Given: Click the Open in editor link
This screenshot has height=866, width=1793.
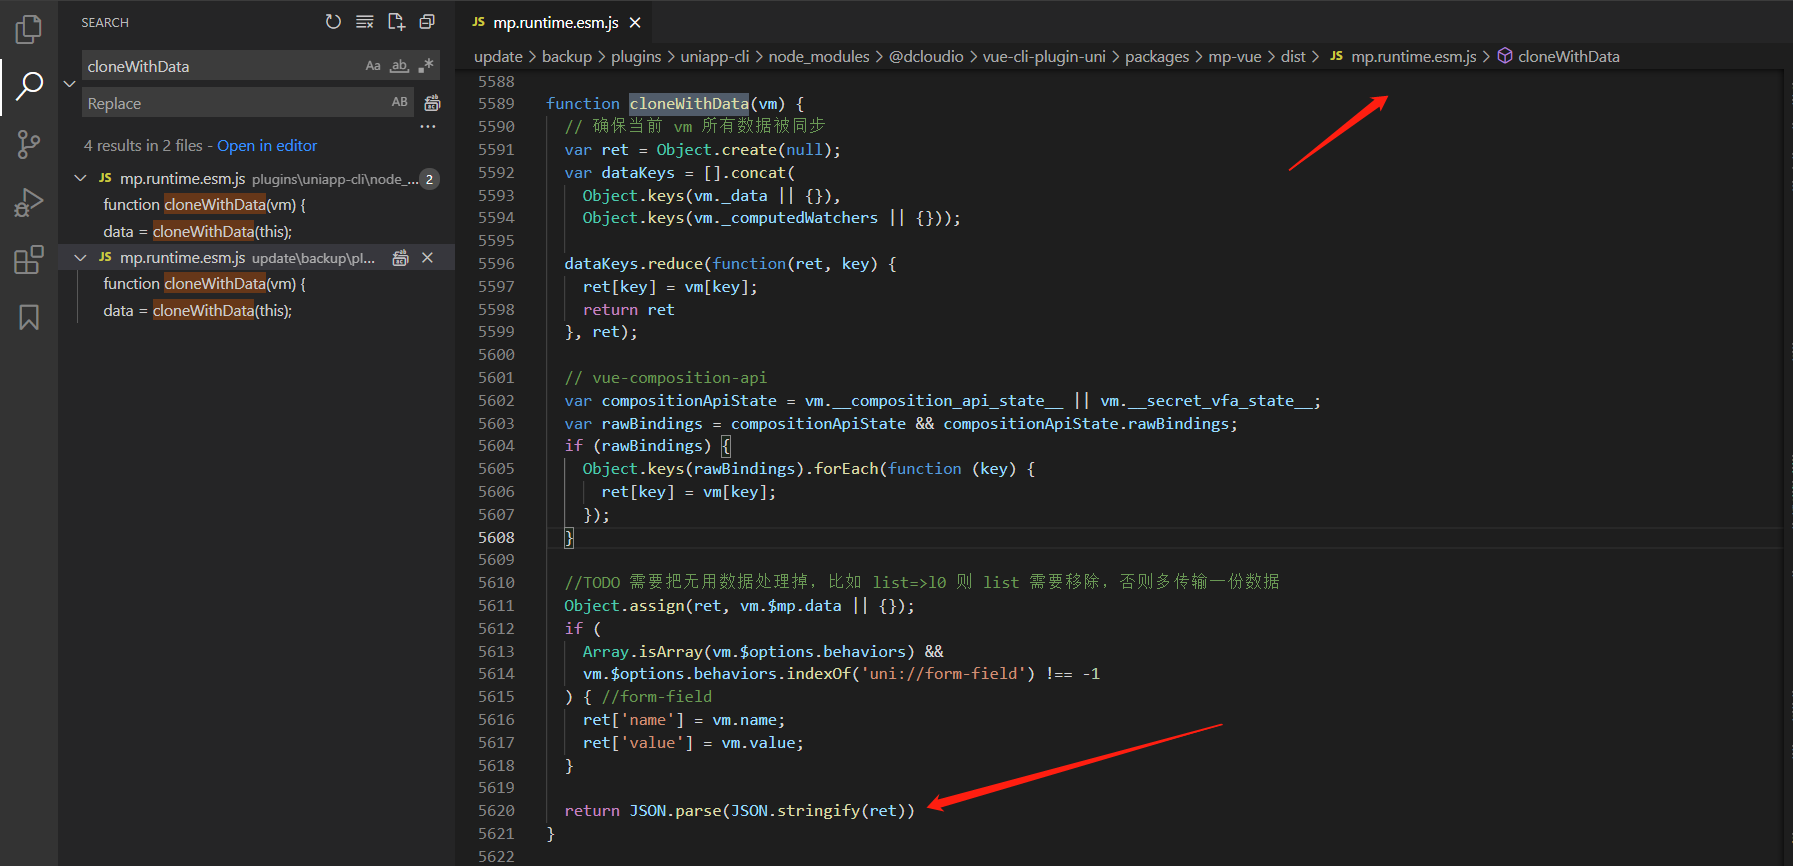Looking at the screenshot, I should click(267, 146).
